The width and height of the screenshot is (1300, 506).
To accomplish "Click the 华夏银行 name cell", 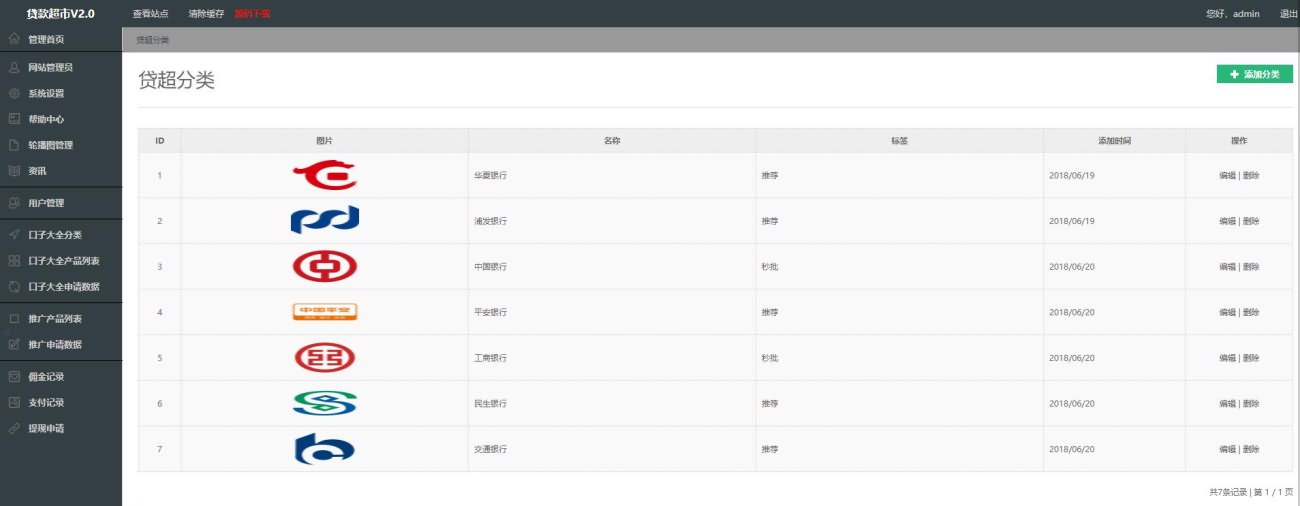I will pos(611,175).
